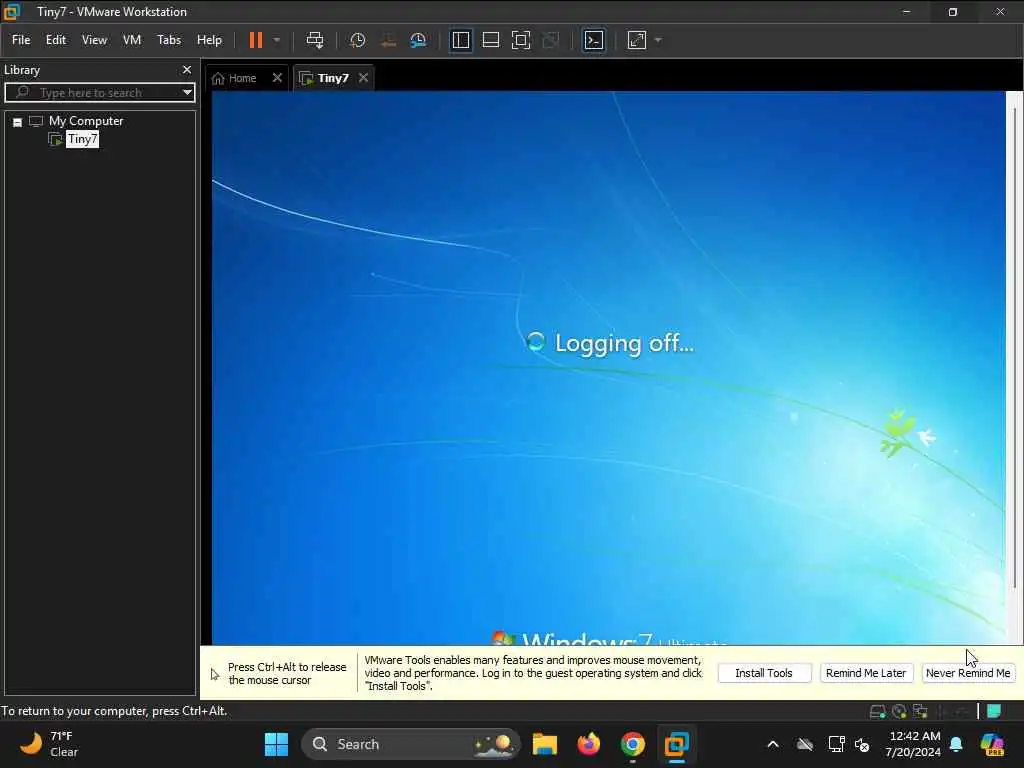Screen dimensions: 1024x768
Task: Toggle the library sidebar view
Action: point(461,40)
